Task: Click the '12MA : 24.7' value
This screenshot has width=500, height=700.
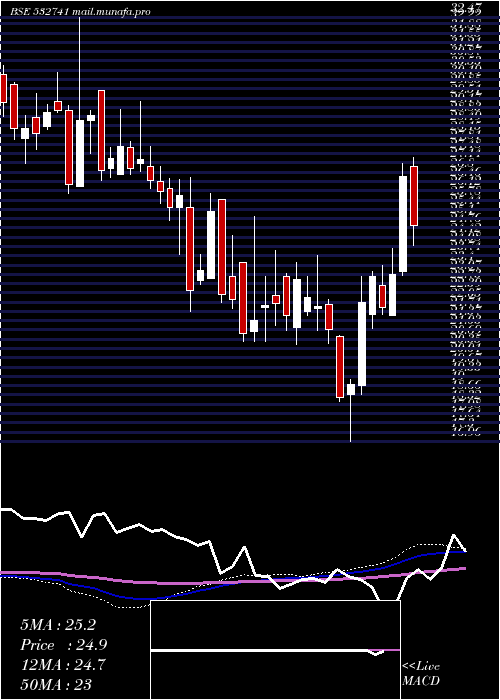Action: (63, 665)
